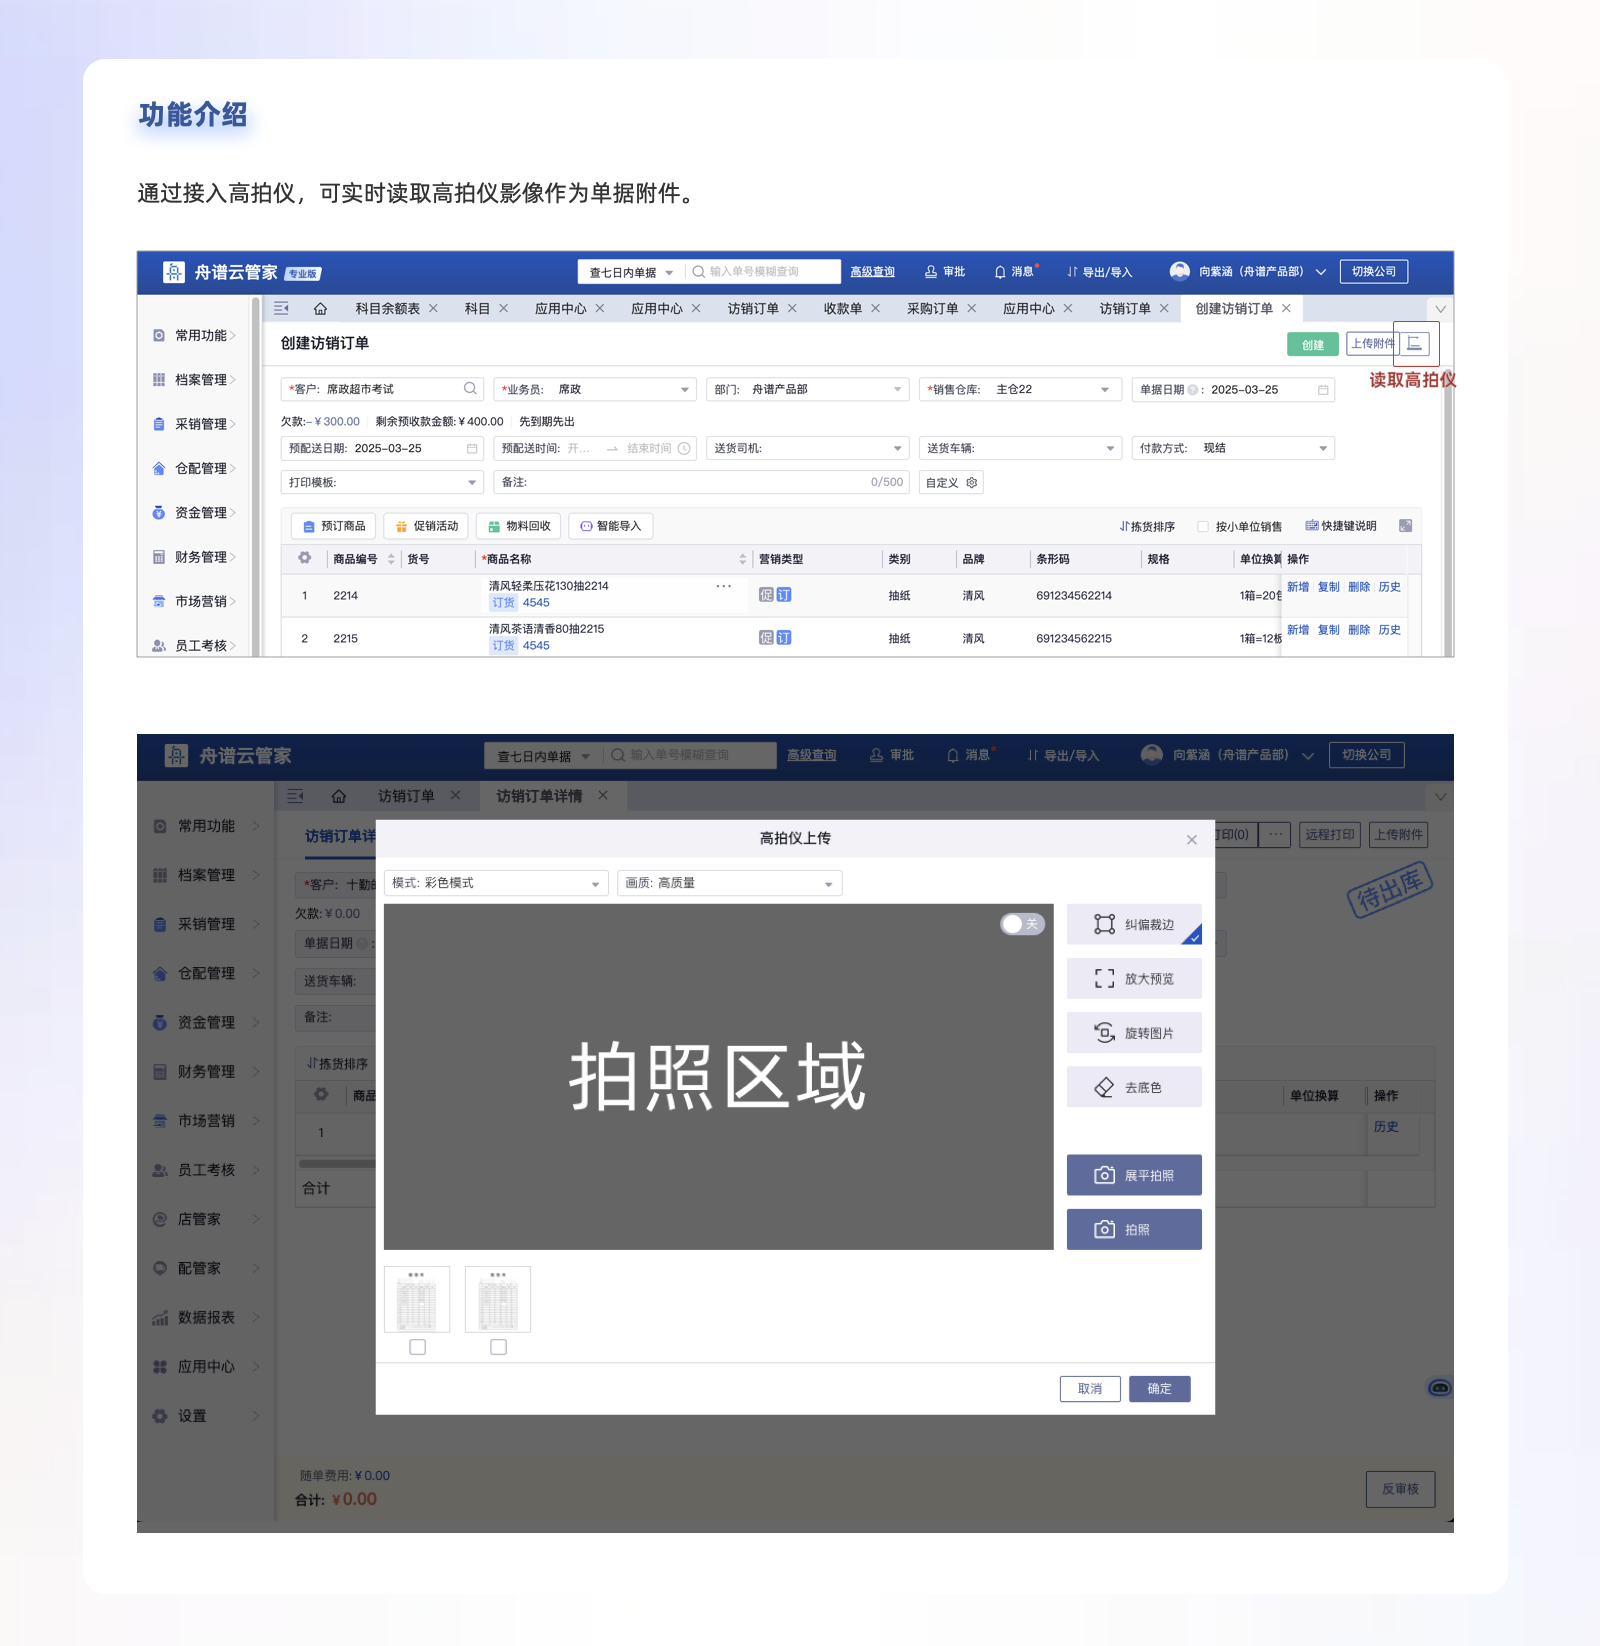
Task: Select the 纠偏裁边 deskew crop tool
Action: pos(1134,924)
